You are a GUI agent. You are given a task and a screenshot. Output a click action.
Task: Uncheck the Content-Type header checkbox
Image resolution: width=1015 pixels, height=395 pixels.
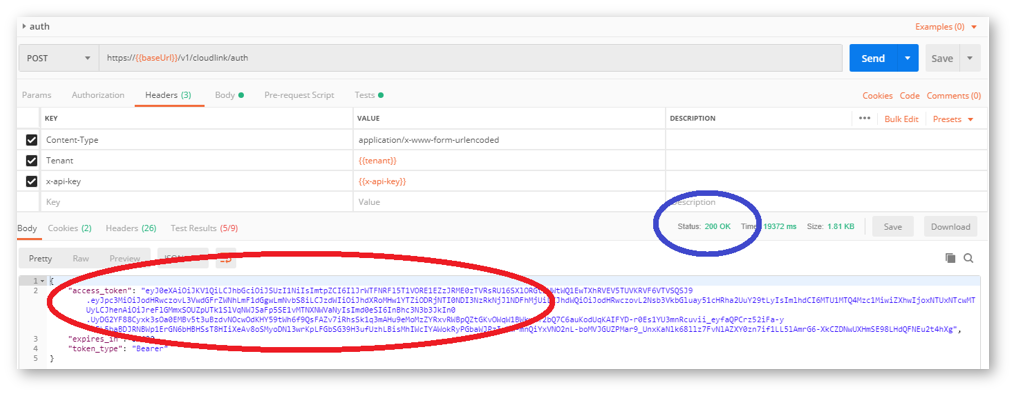click(31, 140)
